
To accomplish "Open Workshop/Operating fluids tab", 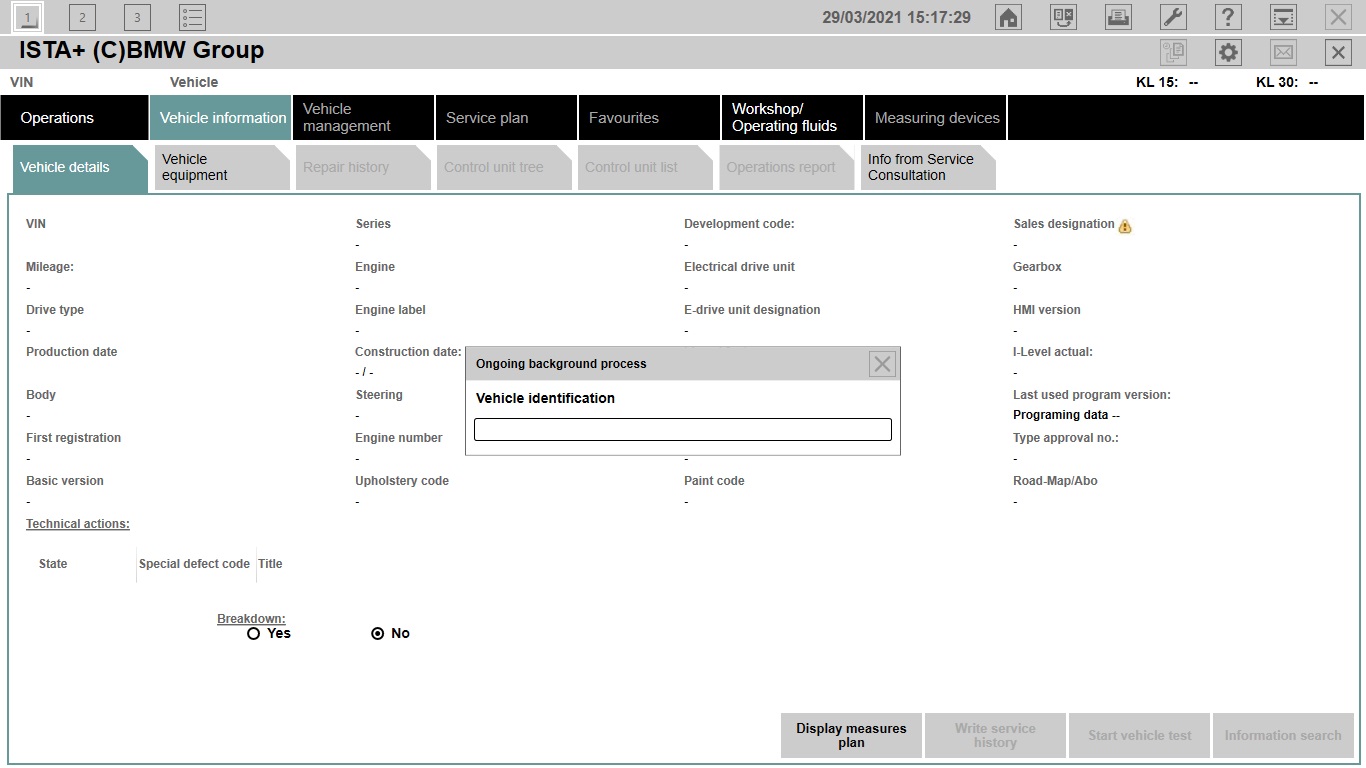I will pos(792,118).
